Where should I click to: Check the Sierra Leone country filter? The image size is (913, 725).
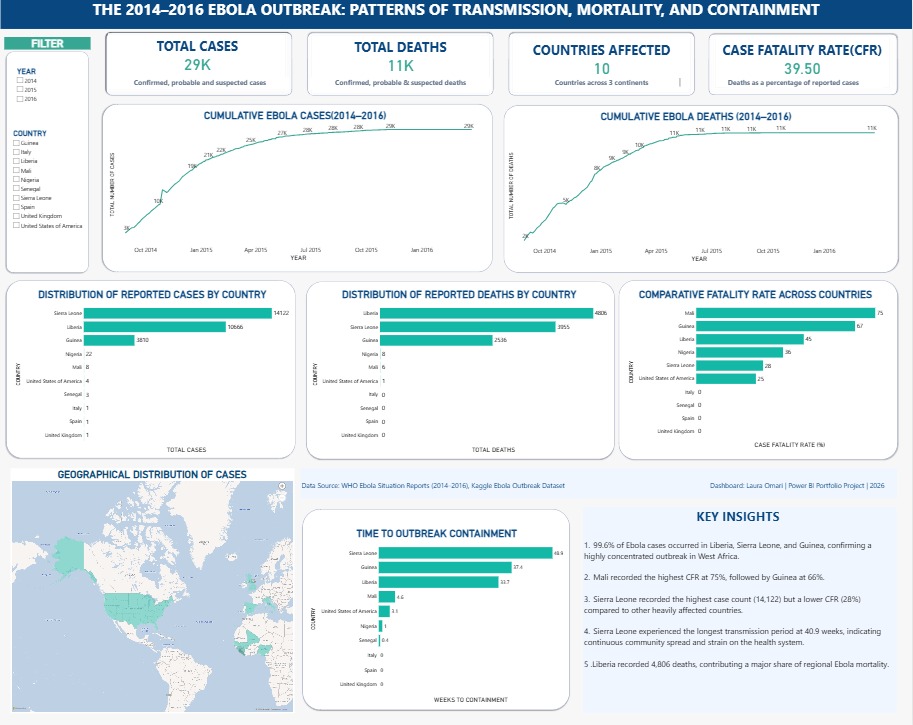click(x=16, y=198)
